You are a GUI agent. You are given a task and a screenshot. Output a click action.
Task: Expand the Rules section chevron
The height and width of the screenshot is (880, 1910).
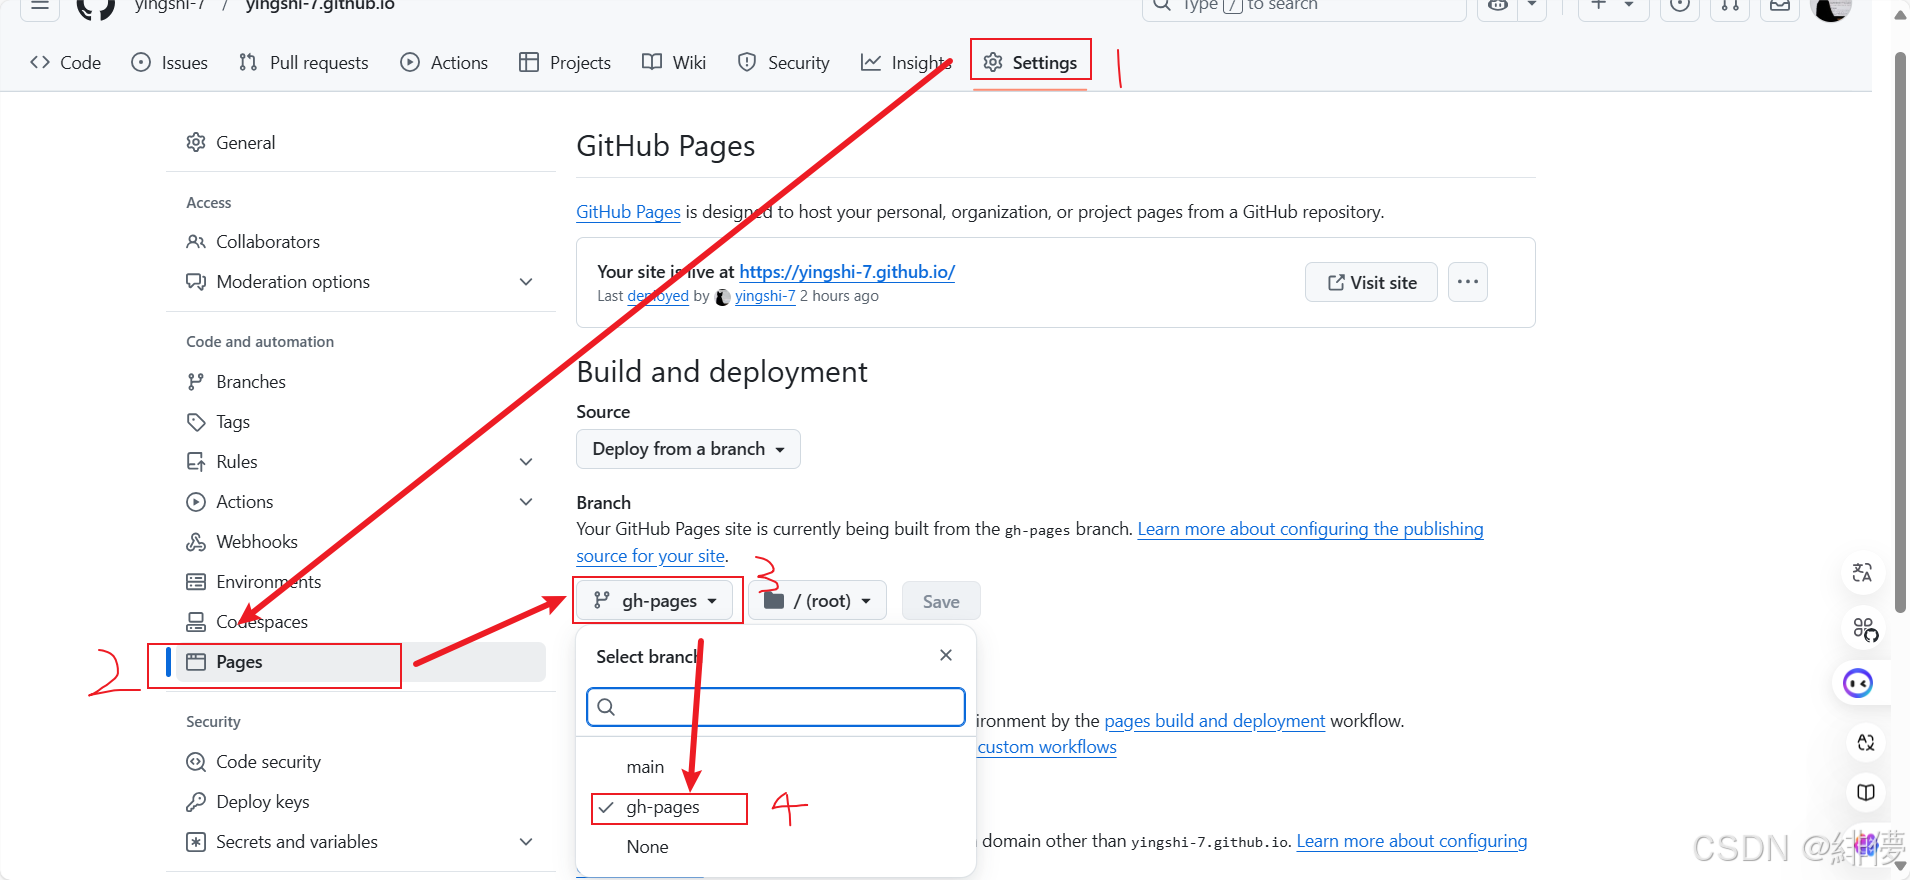(526, 462)
